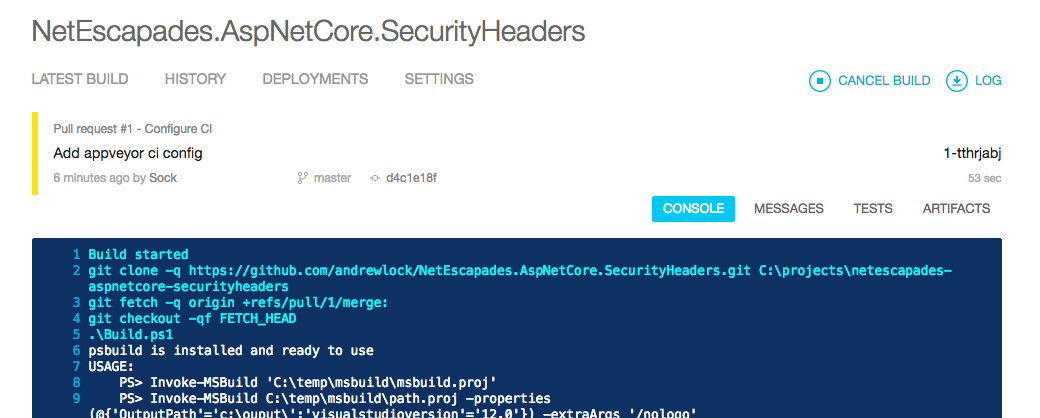
Task: Click the project title NetEscapades.AspNetCore.SecurityHeaders
Action: 308,31
